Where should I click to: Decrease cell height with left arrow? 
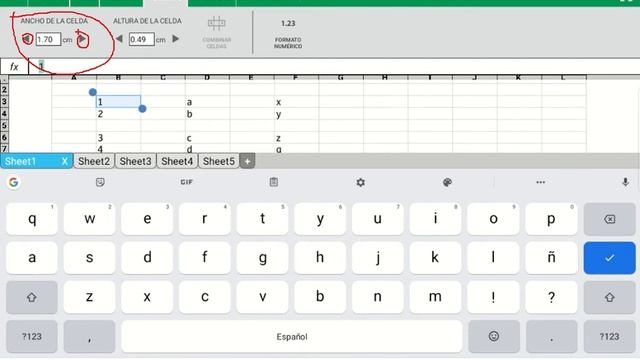click(119, 39)
